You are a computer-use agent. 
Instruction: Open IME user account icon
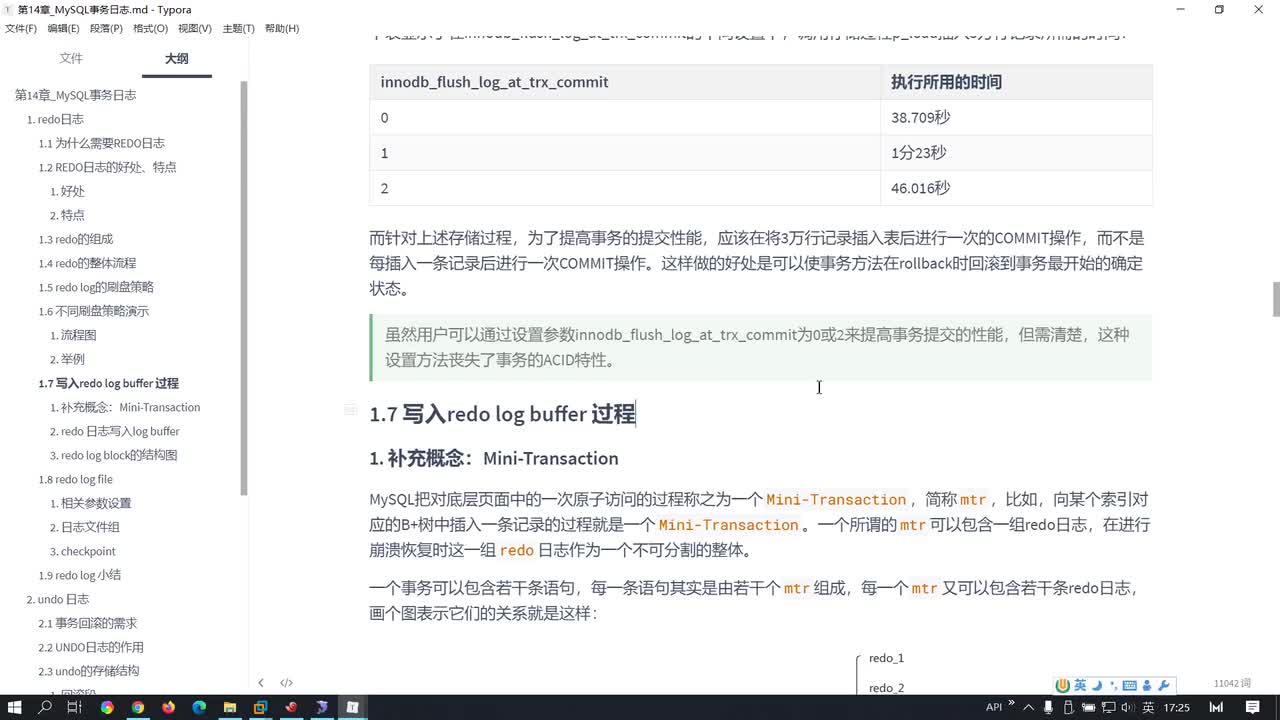[1147, 685]
